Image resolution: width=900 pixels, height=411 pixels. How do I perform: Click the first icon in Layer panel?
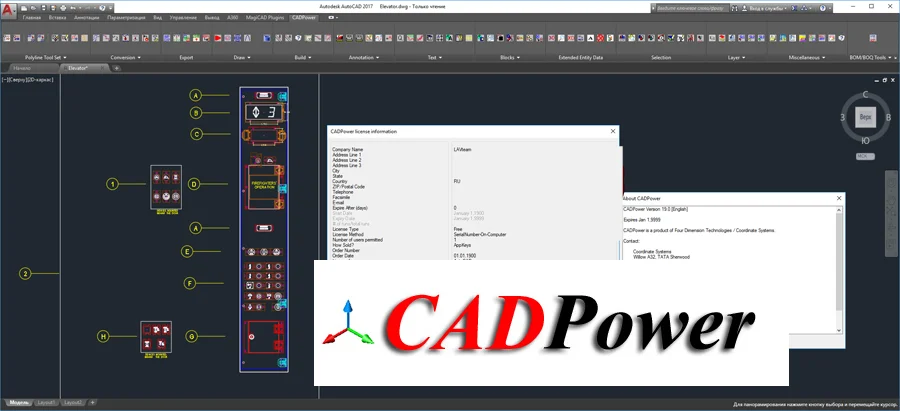[712, 38]
